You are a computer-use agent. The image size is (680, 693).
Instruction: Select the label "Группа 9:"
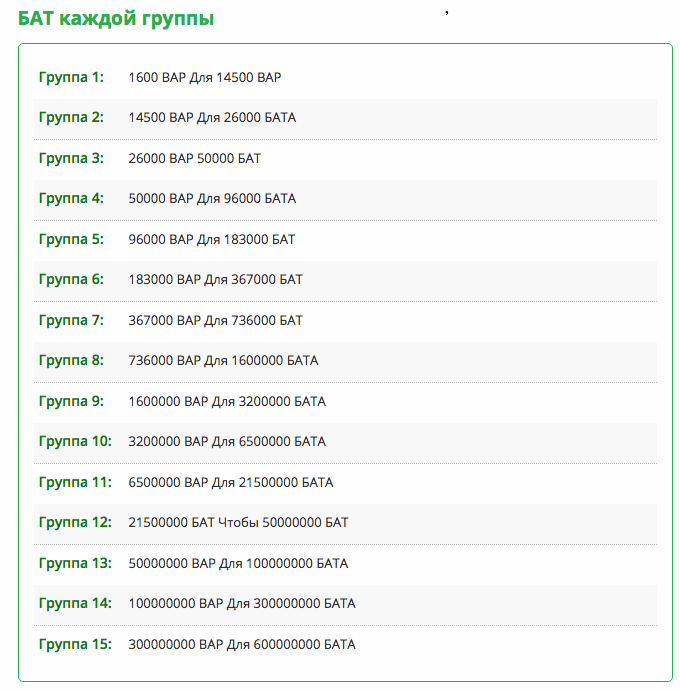click(71, 401)
